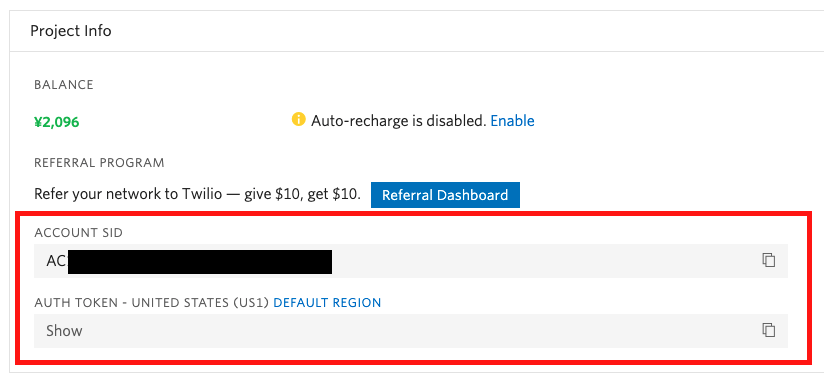Click the yellow info icon beside Auto-recharge
Image resolution: width=824 pixels, height=378 pixels.
point(298,120)
